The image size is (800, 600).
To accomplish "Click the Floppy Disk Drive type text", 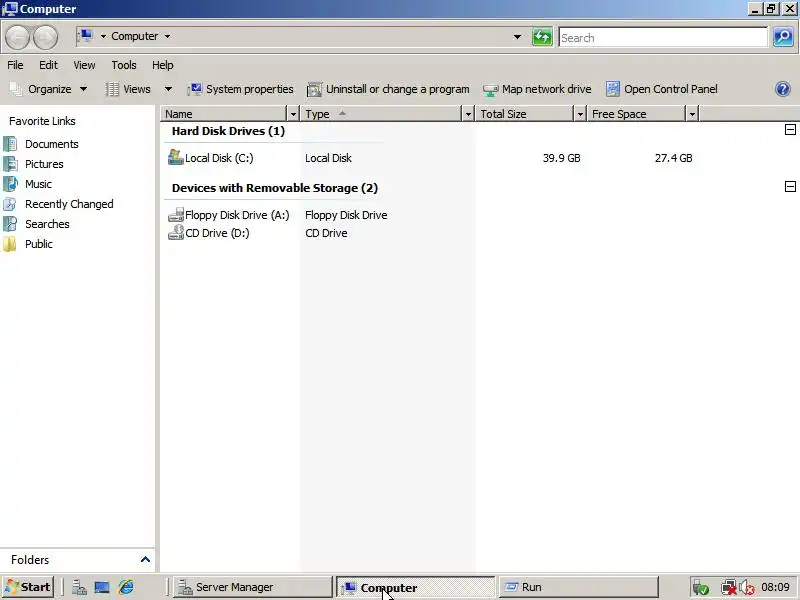I will coord(346,215).
